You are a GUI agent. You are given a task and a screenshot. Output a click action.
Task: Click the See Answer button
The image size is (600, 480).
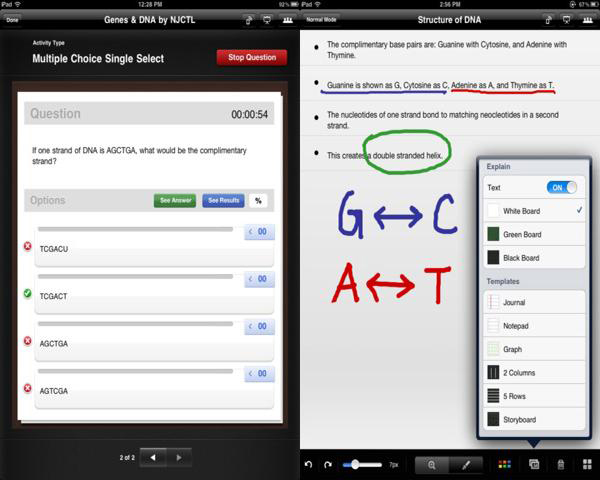click(175, 200)
